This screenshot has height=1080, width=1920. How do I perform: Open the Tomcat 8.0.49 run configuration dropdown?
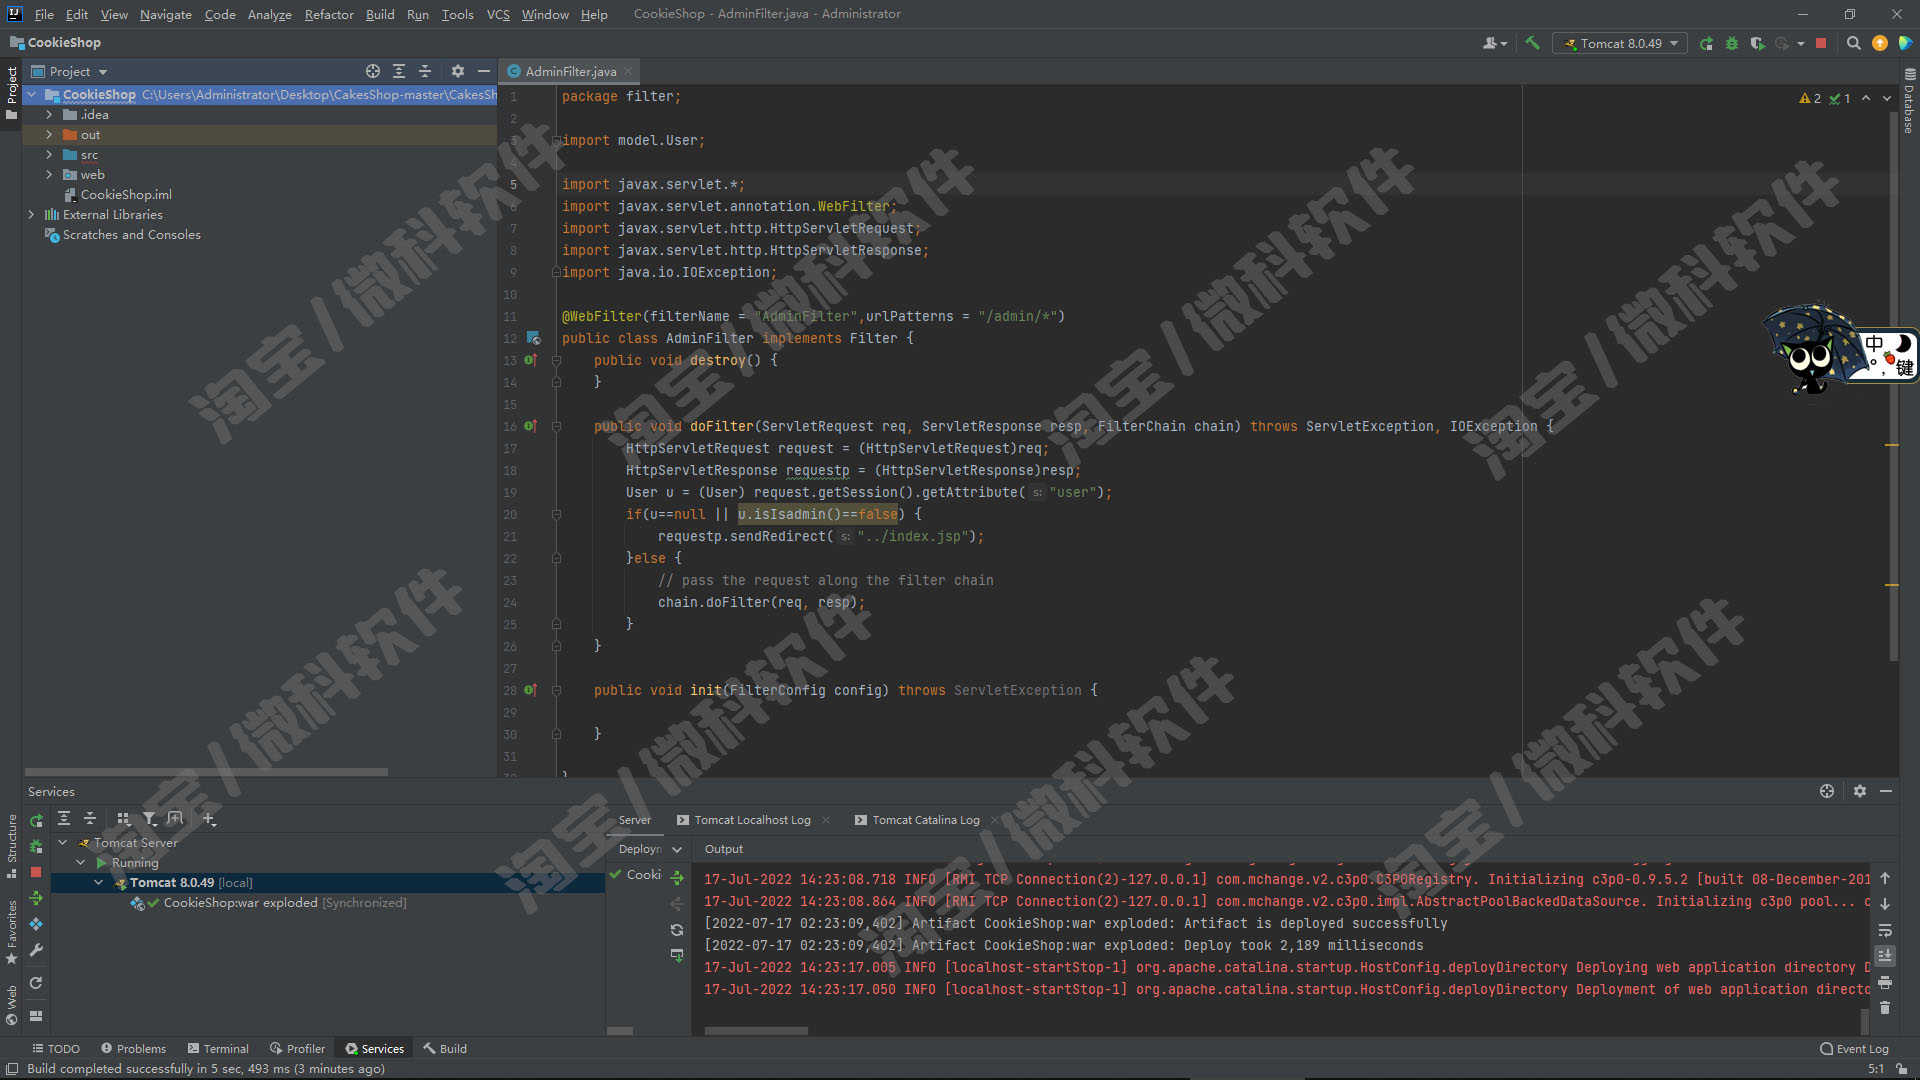point(1620,43)
